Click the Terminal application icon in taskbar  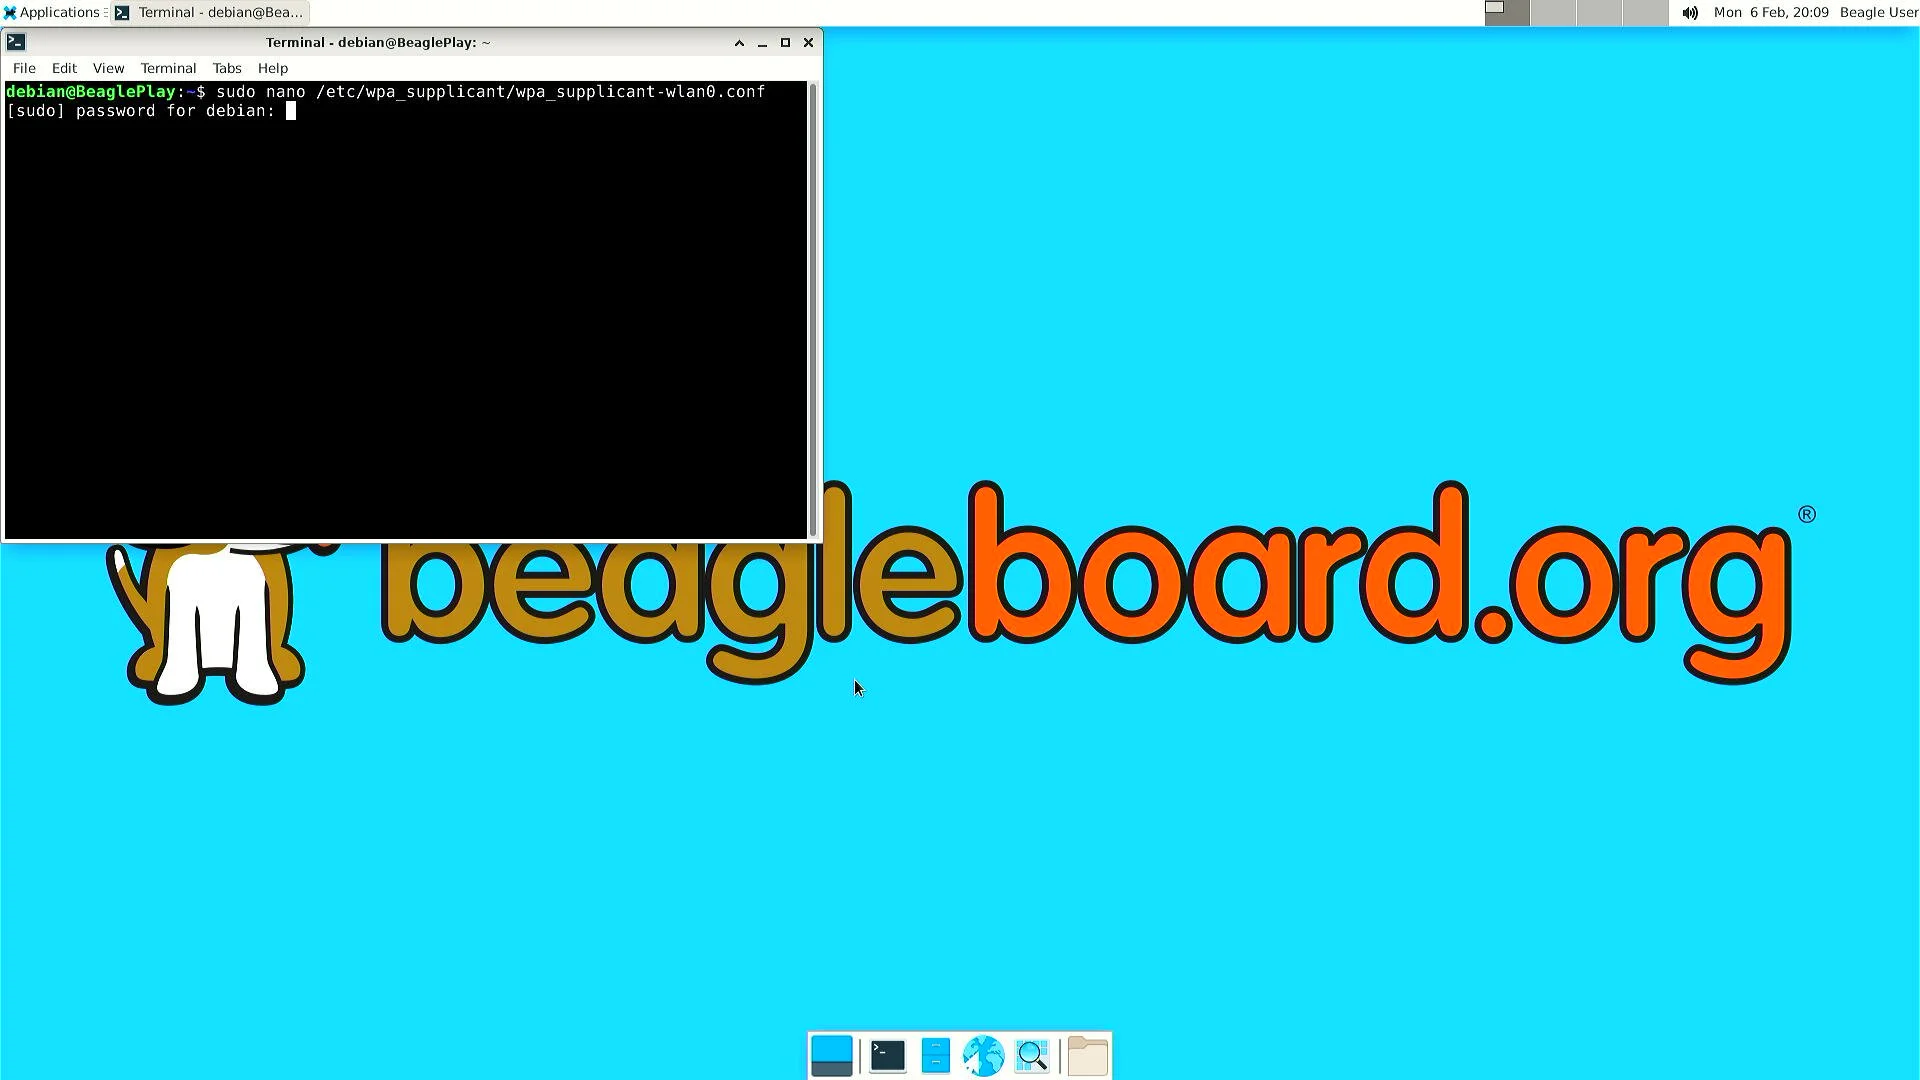(x=884, y=1055)
